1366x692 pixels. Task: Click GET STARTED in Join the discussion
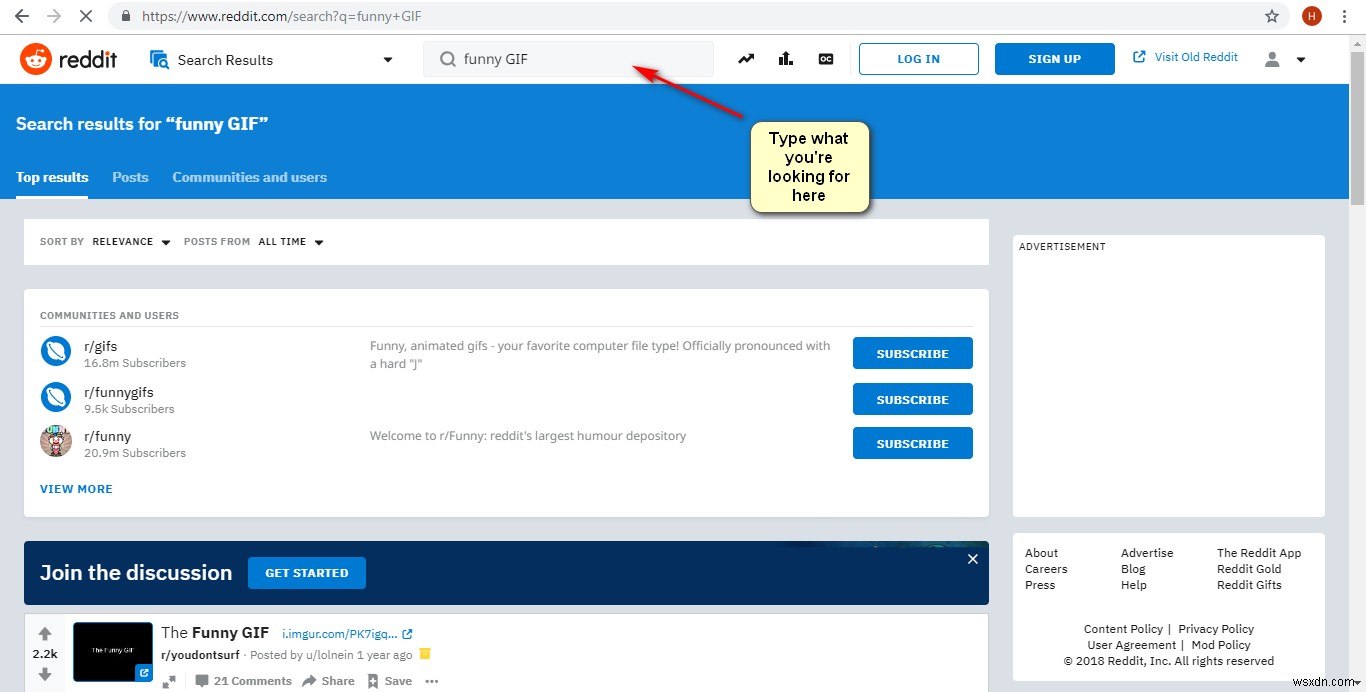coord(307,573)
